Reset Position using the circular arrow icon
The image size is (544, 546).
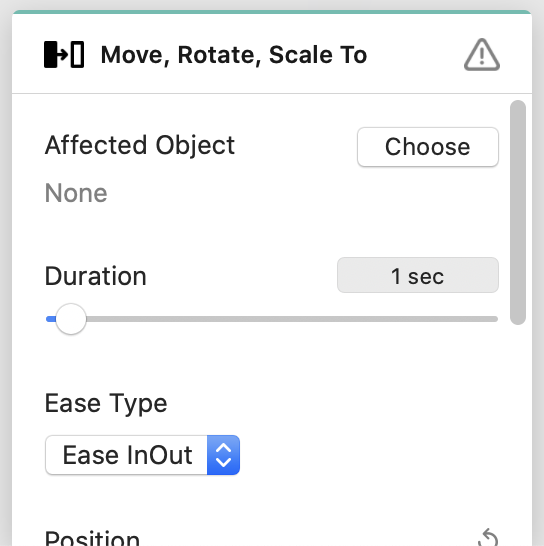pyautogui.click(x=488, y=537)
